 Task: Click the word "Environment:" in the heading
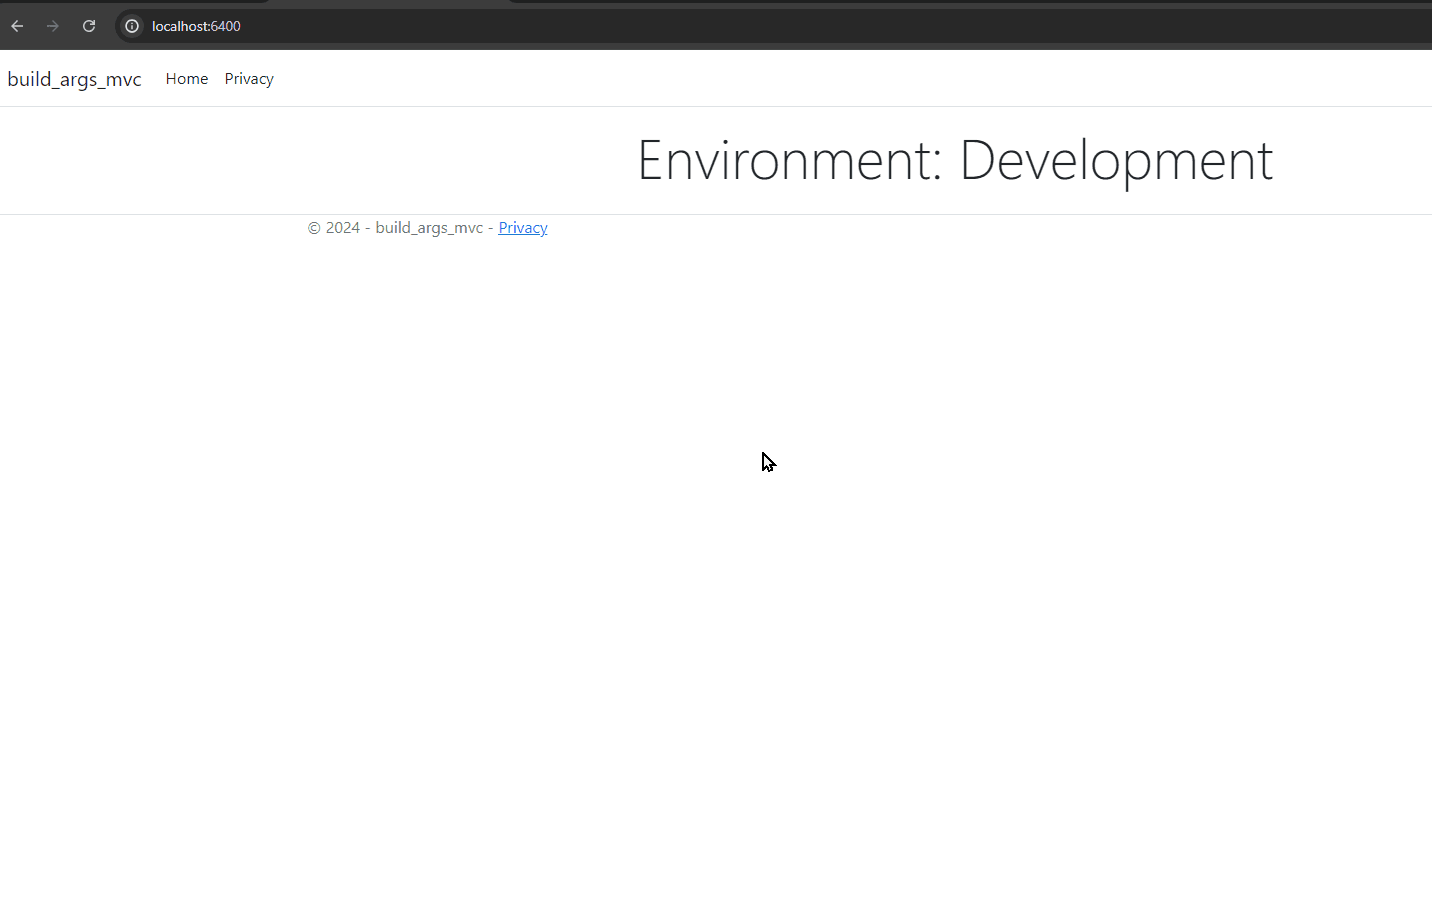point(789,160)
